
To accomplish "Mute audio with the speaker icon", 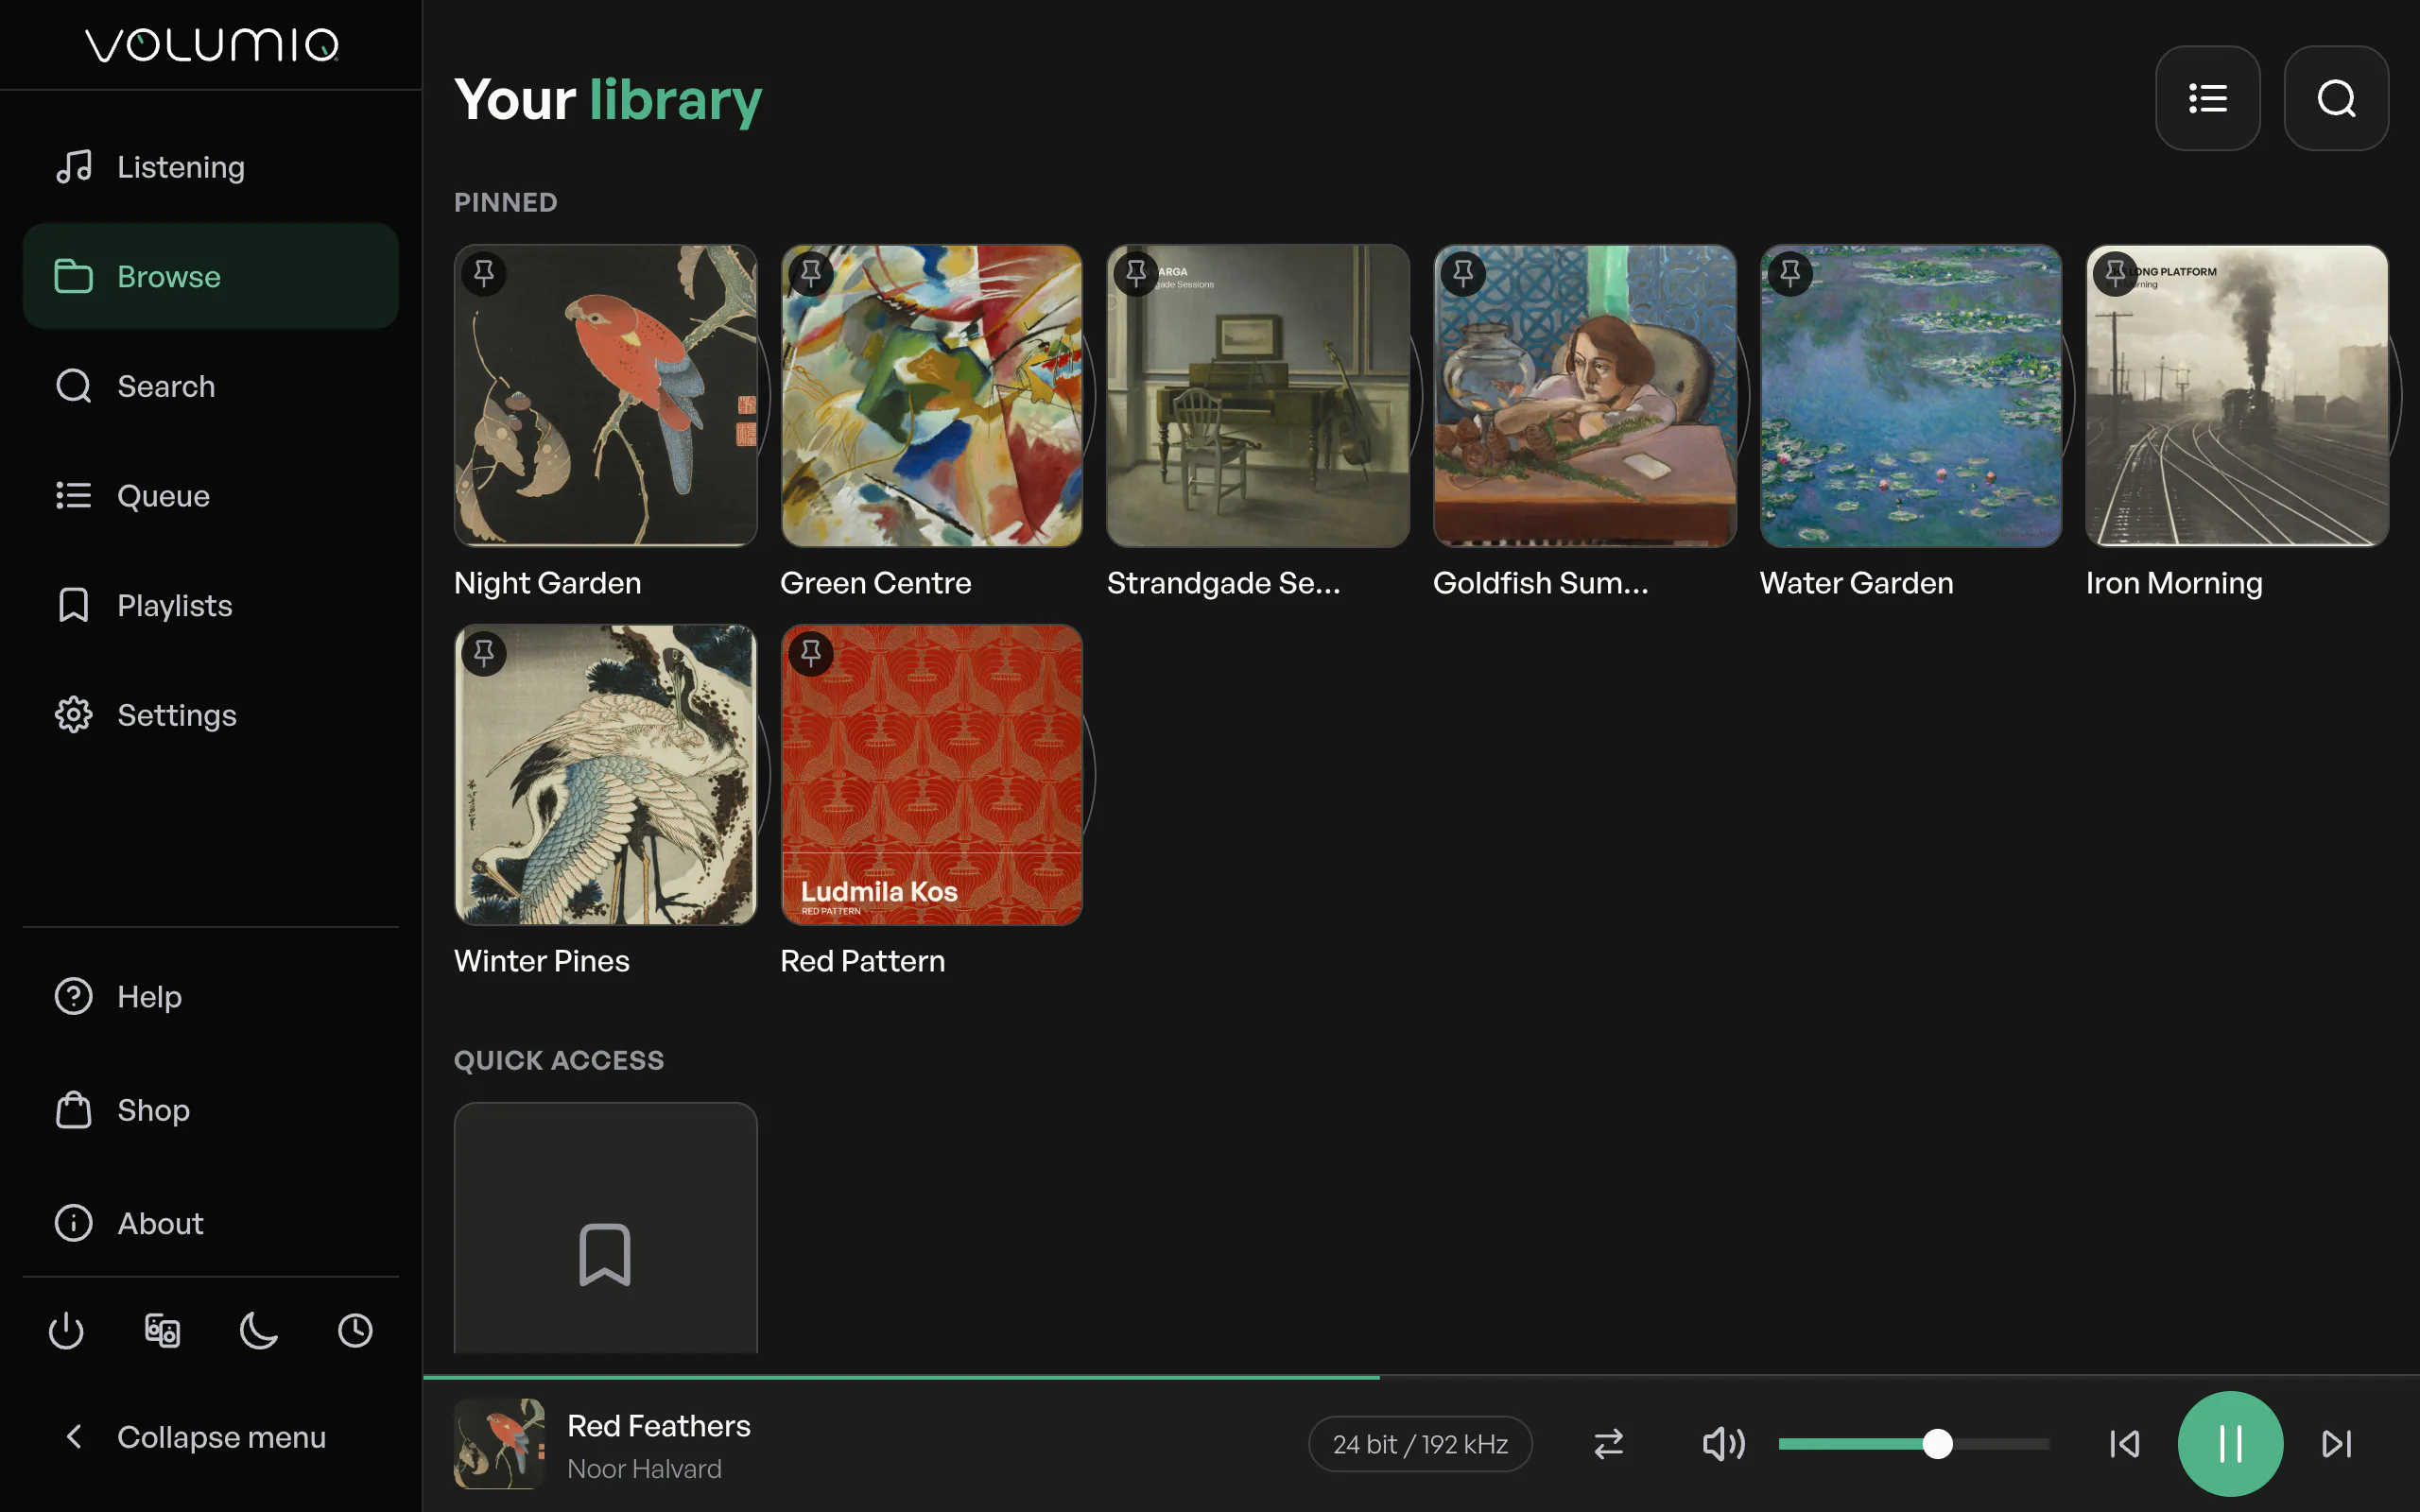I will [x=1723, y=1443].
